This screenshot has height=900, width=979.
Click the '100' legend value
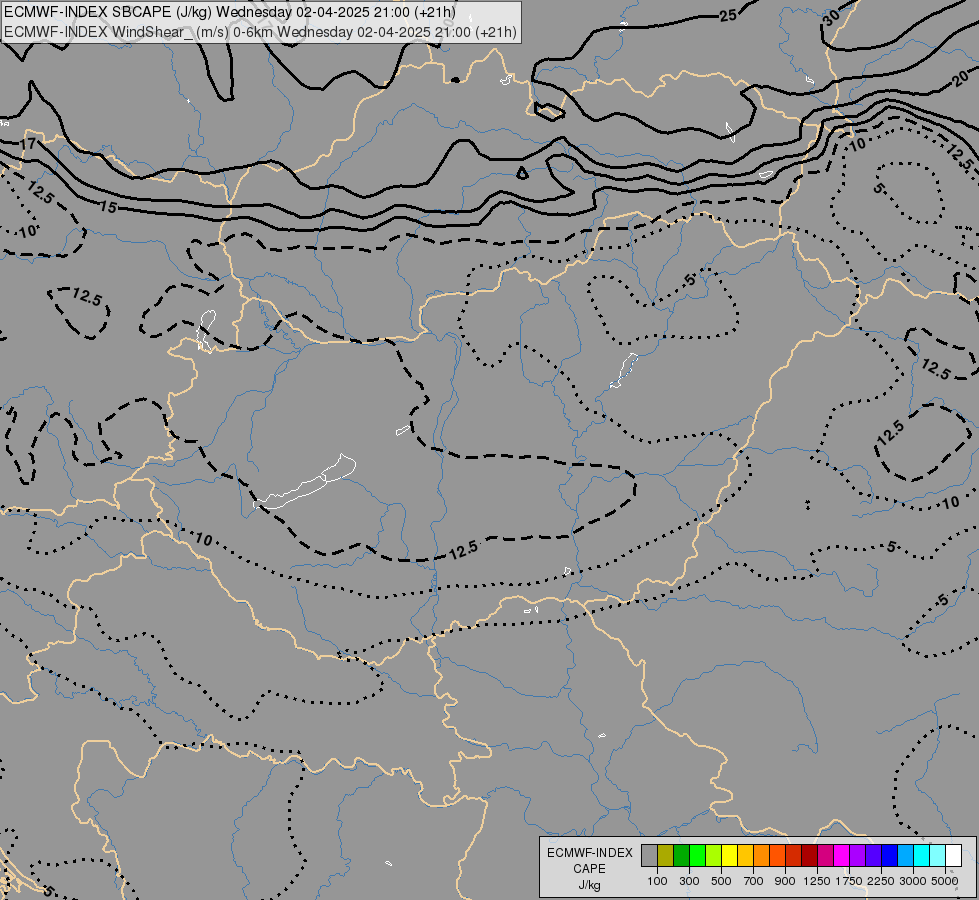pyautogui.click(x=657, y=881)
